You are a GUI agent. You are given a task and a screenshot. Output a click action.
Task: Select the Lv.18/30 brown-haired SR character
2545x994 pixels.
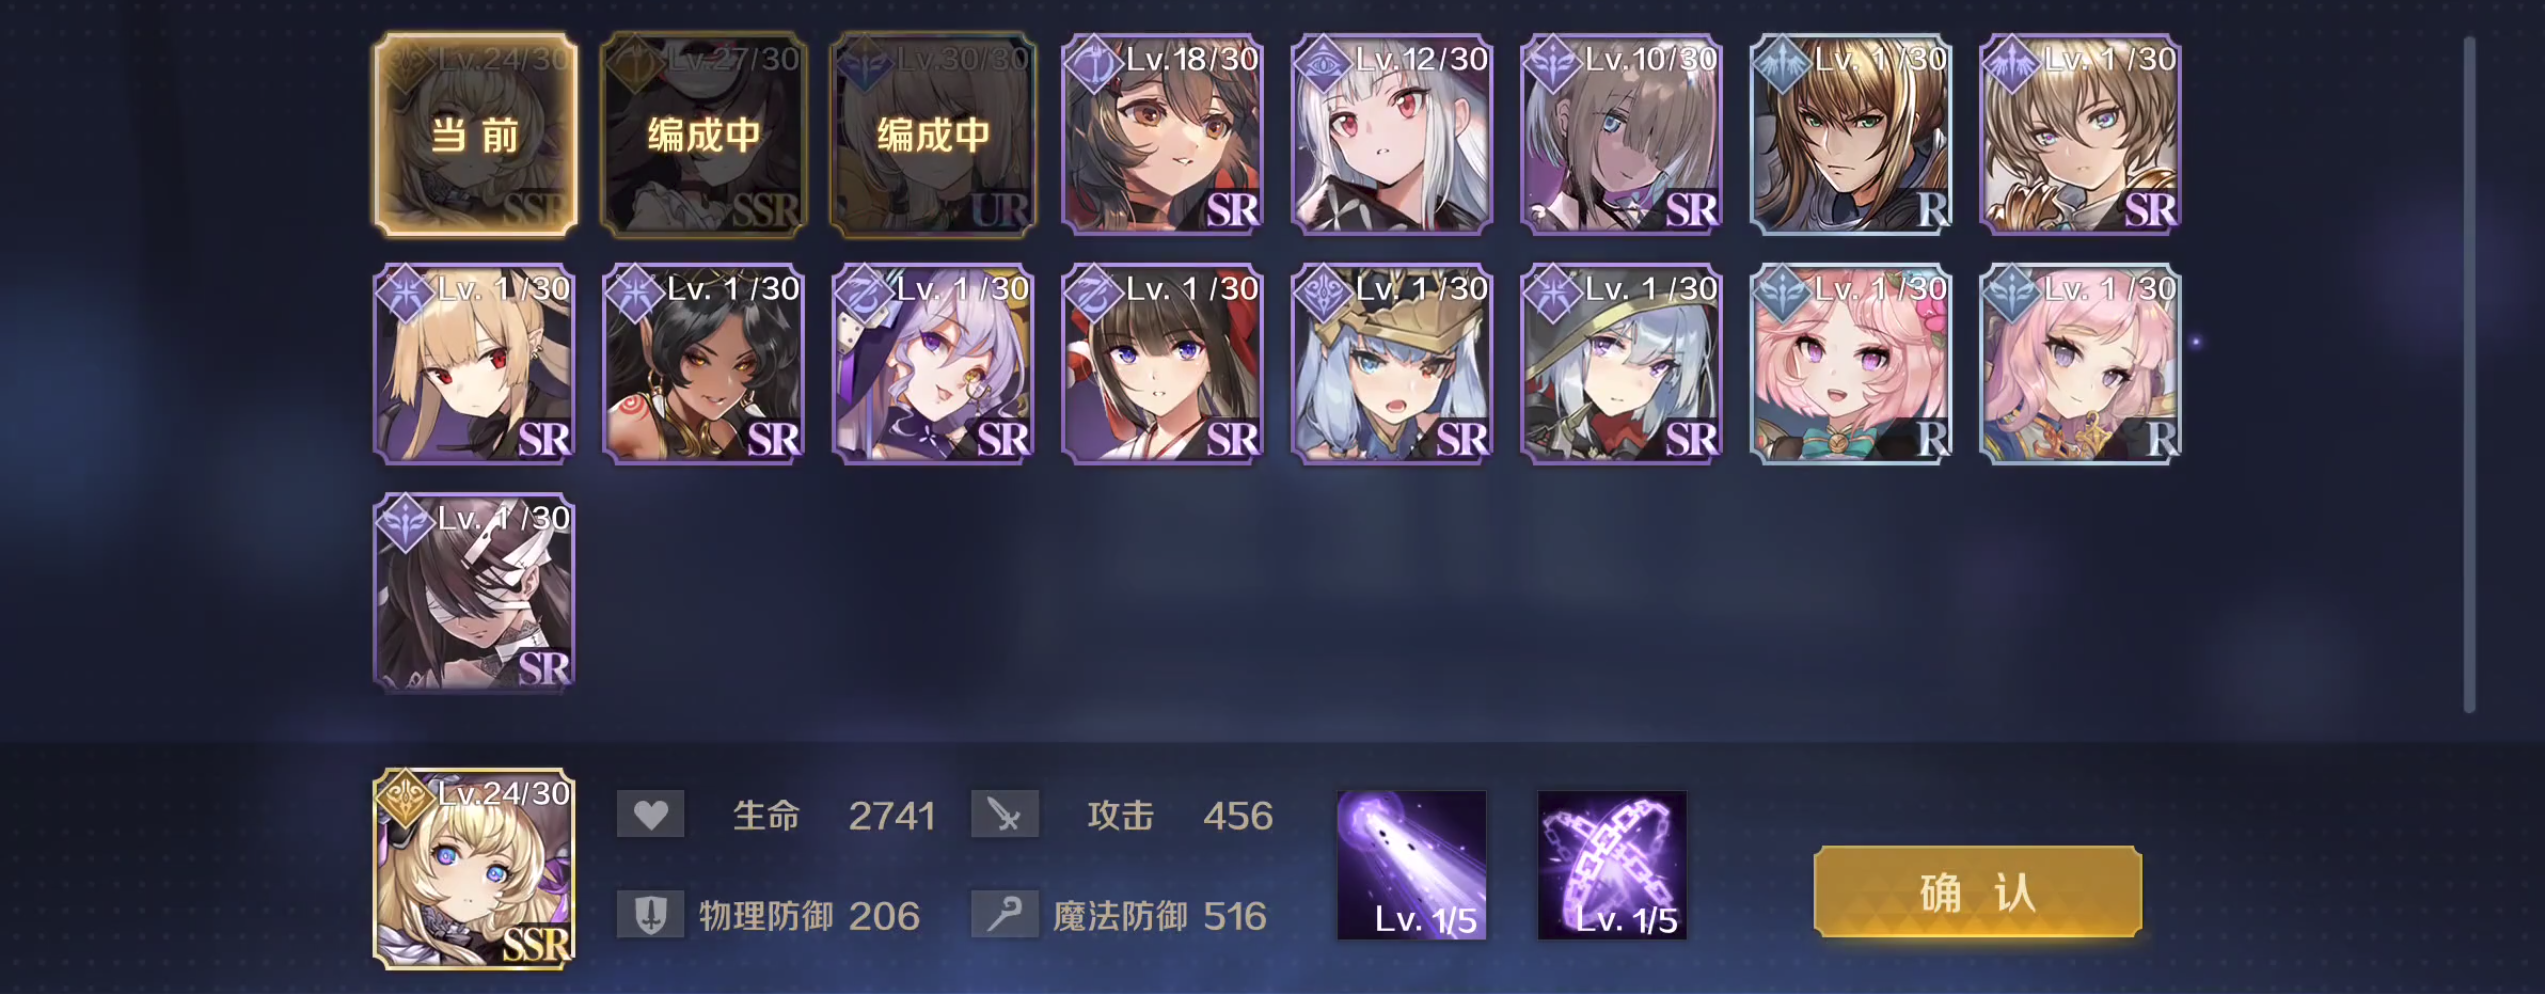tap(1162, 135)
